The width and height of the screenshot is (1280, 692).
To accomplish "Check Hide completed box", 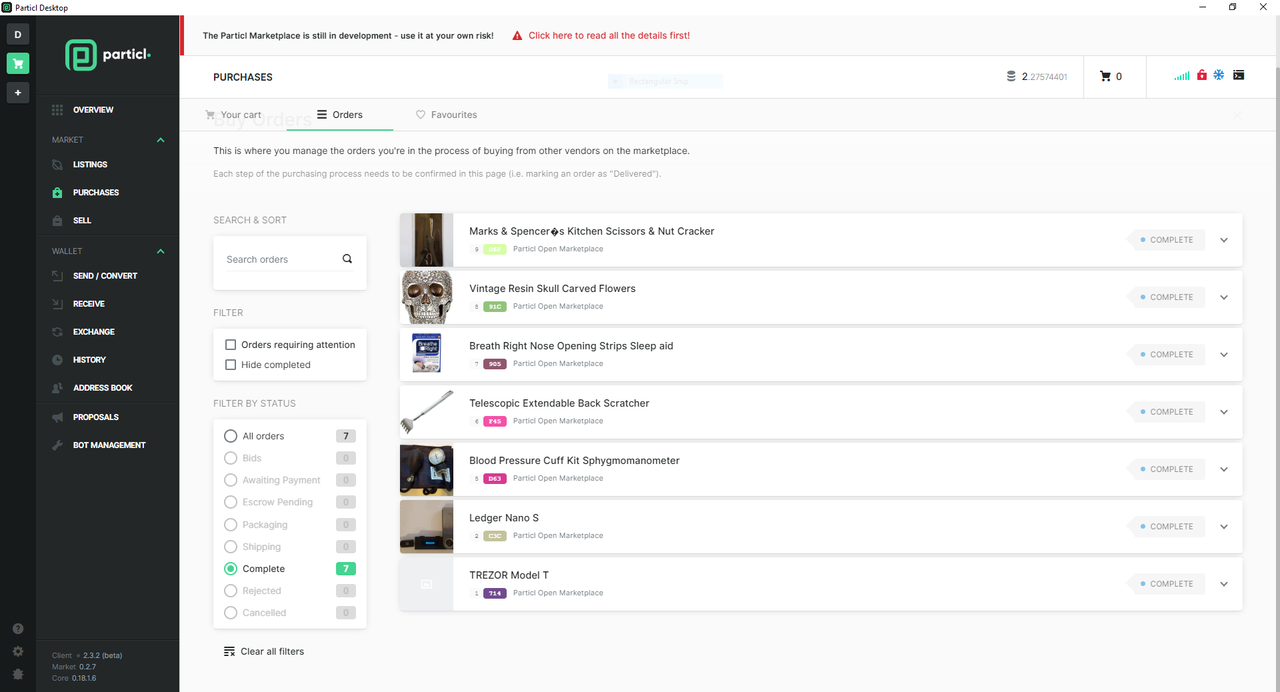I will coord(231,365).
